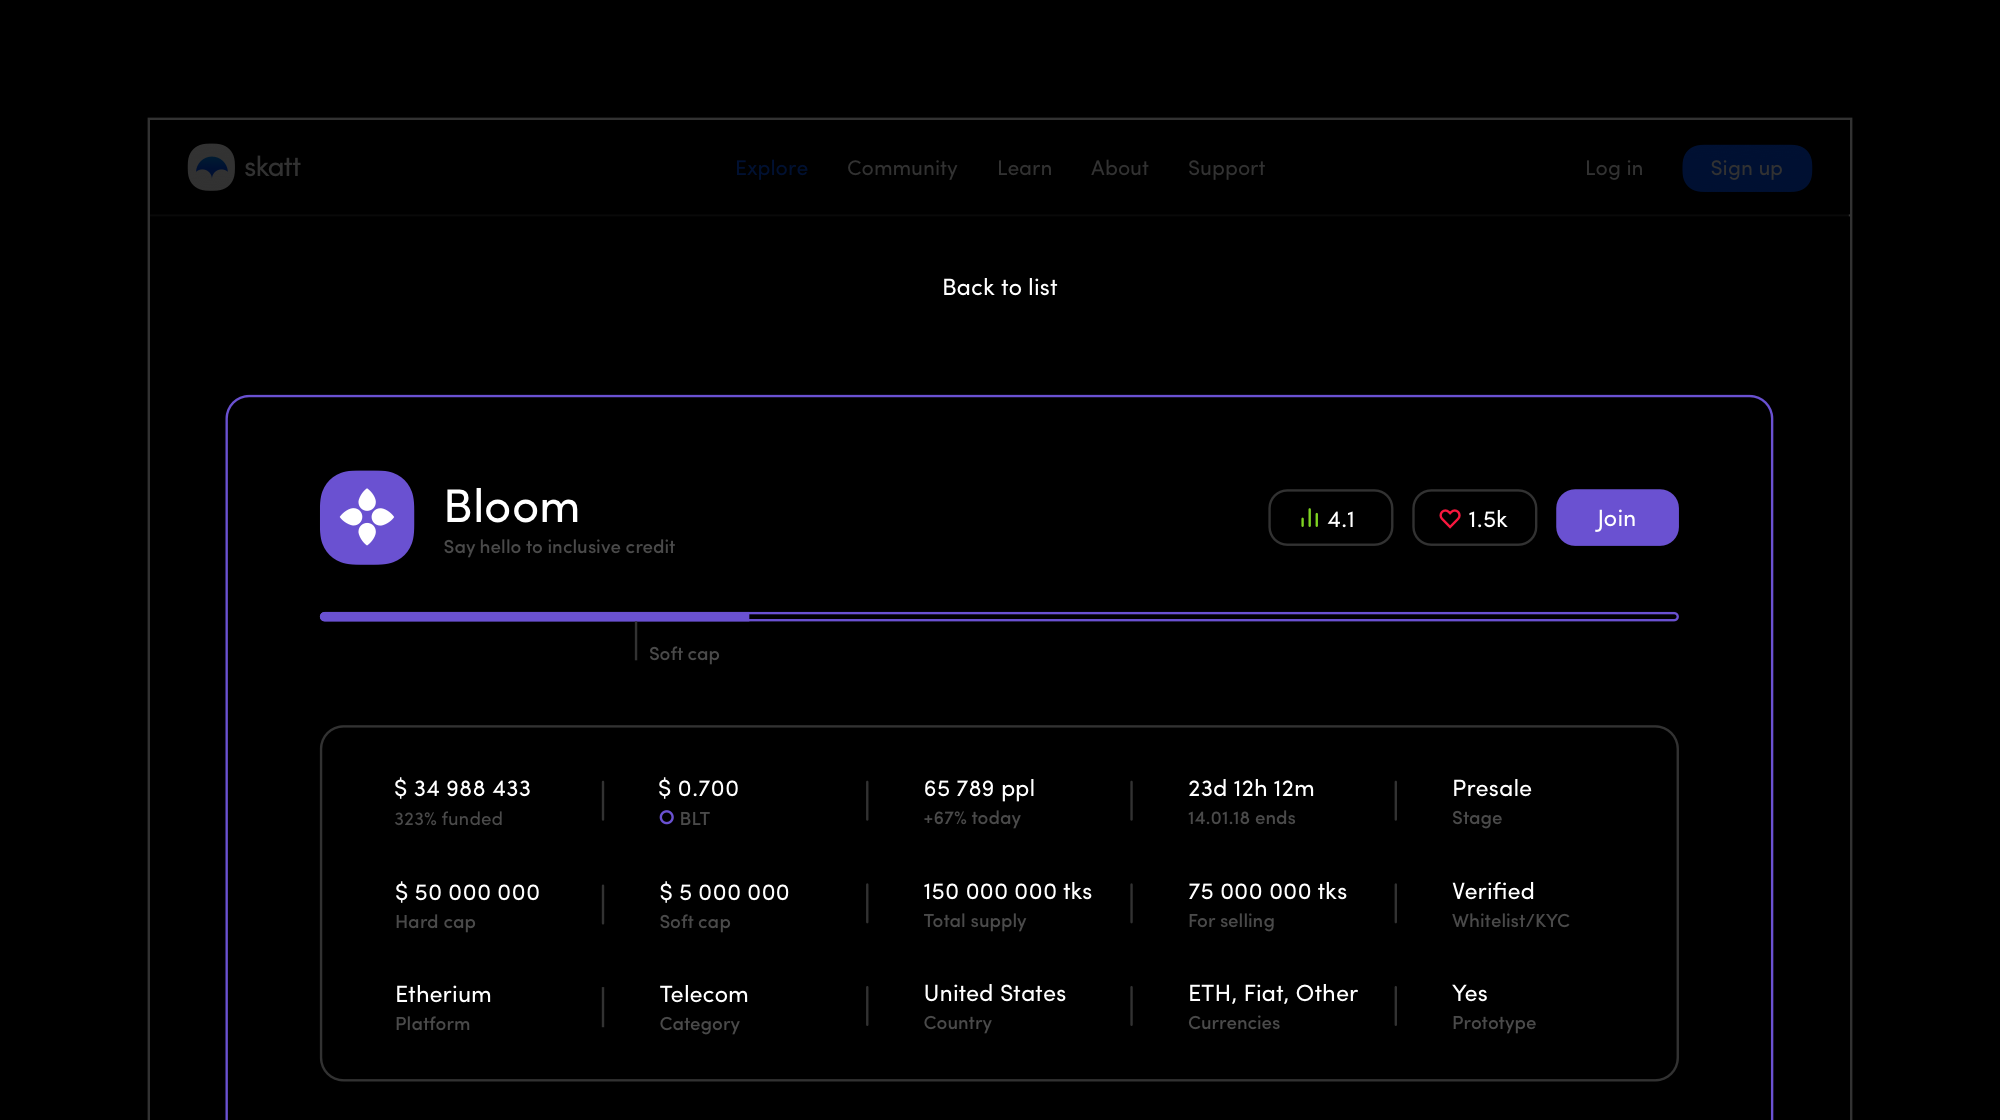Click the red heart likes icon
Viewport: 2000px width, 1120px height.
tap(1449, 518)
